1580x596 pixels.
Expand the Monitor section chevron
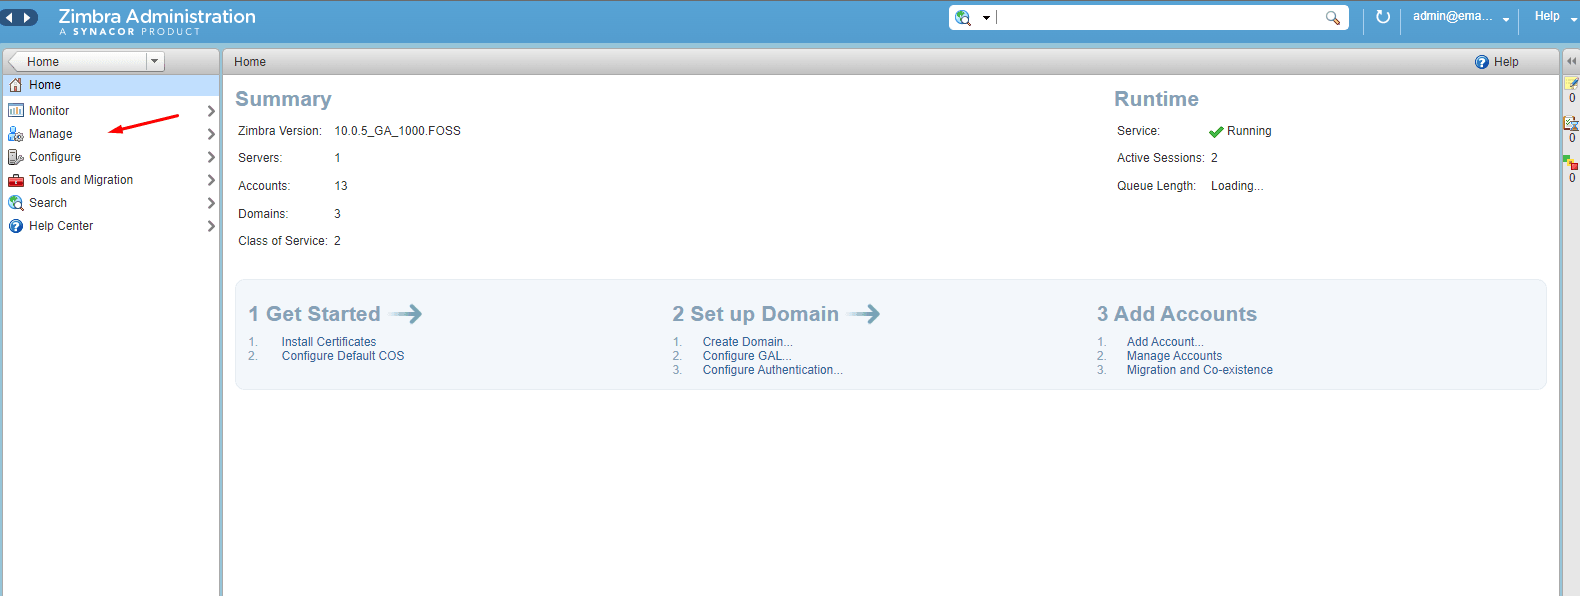(211, 111)
